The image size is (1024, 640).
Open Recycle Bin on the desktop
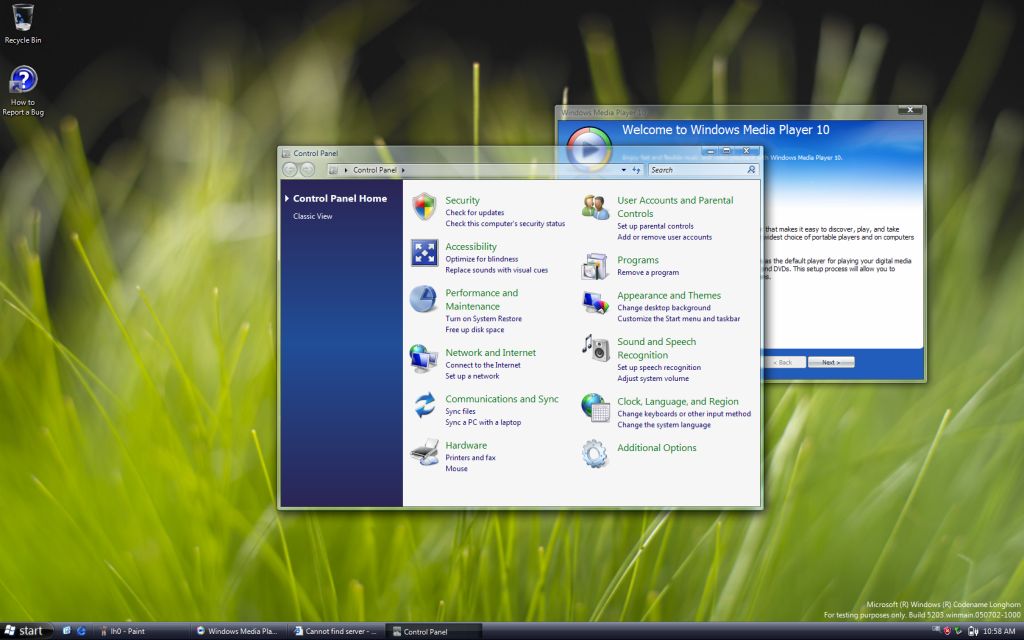pyautogui.click(x=23, y=18)
